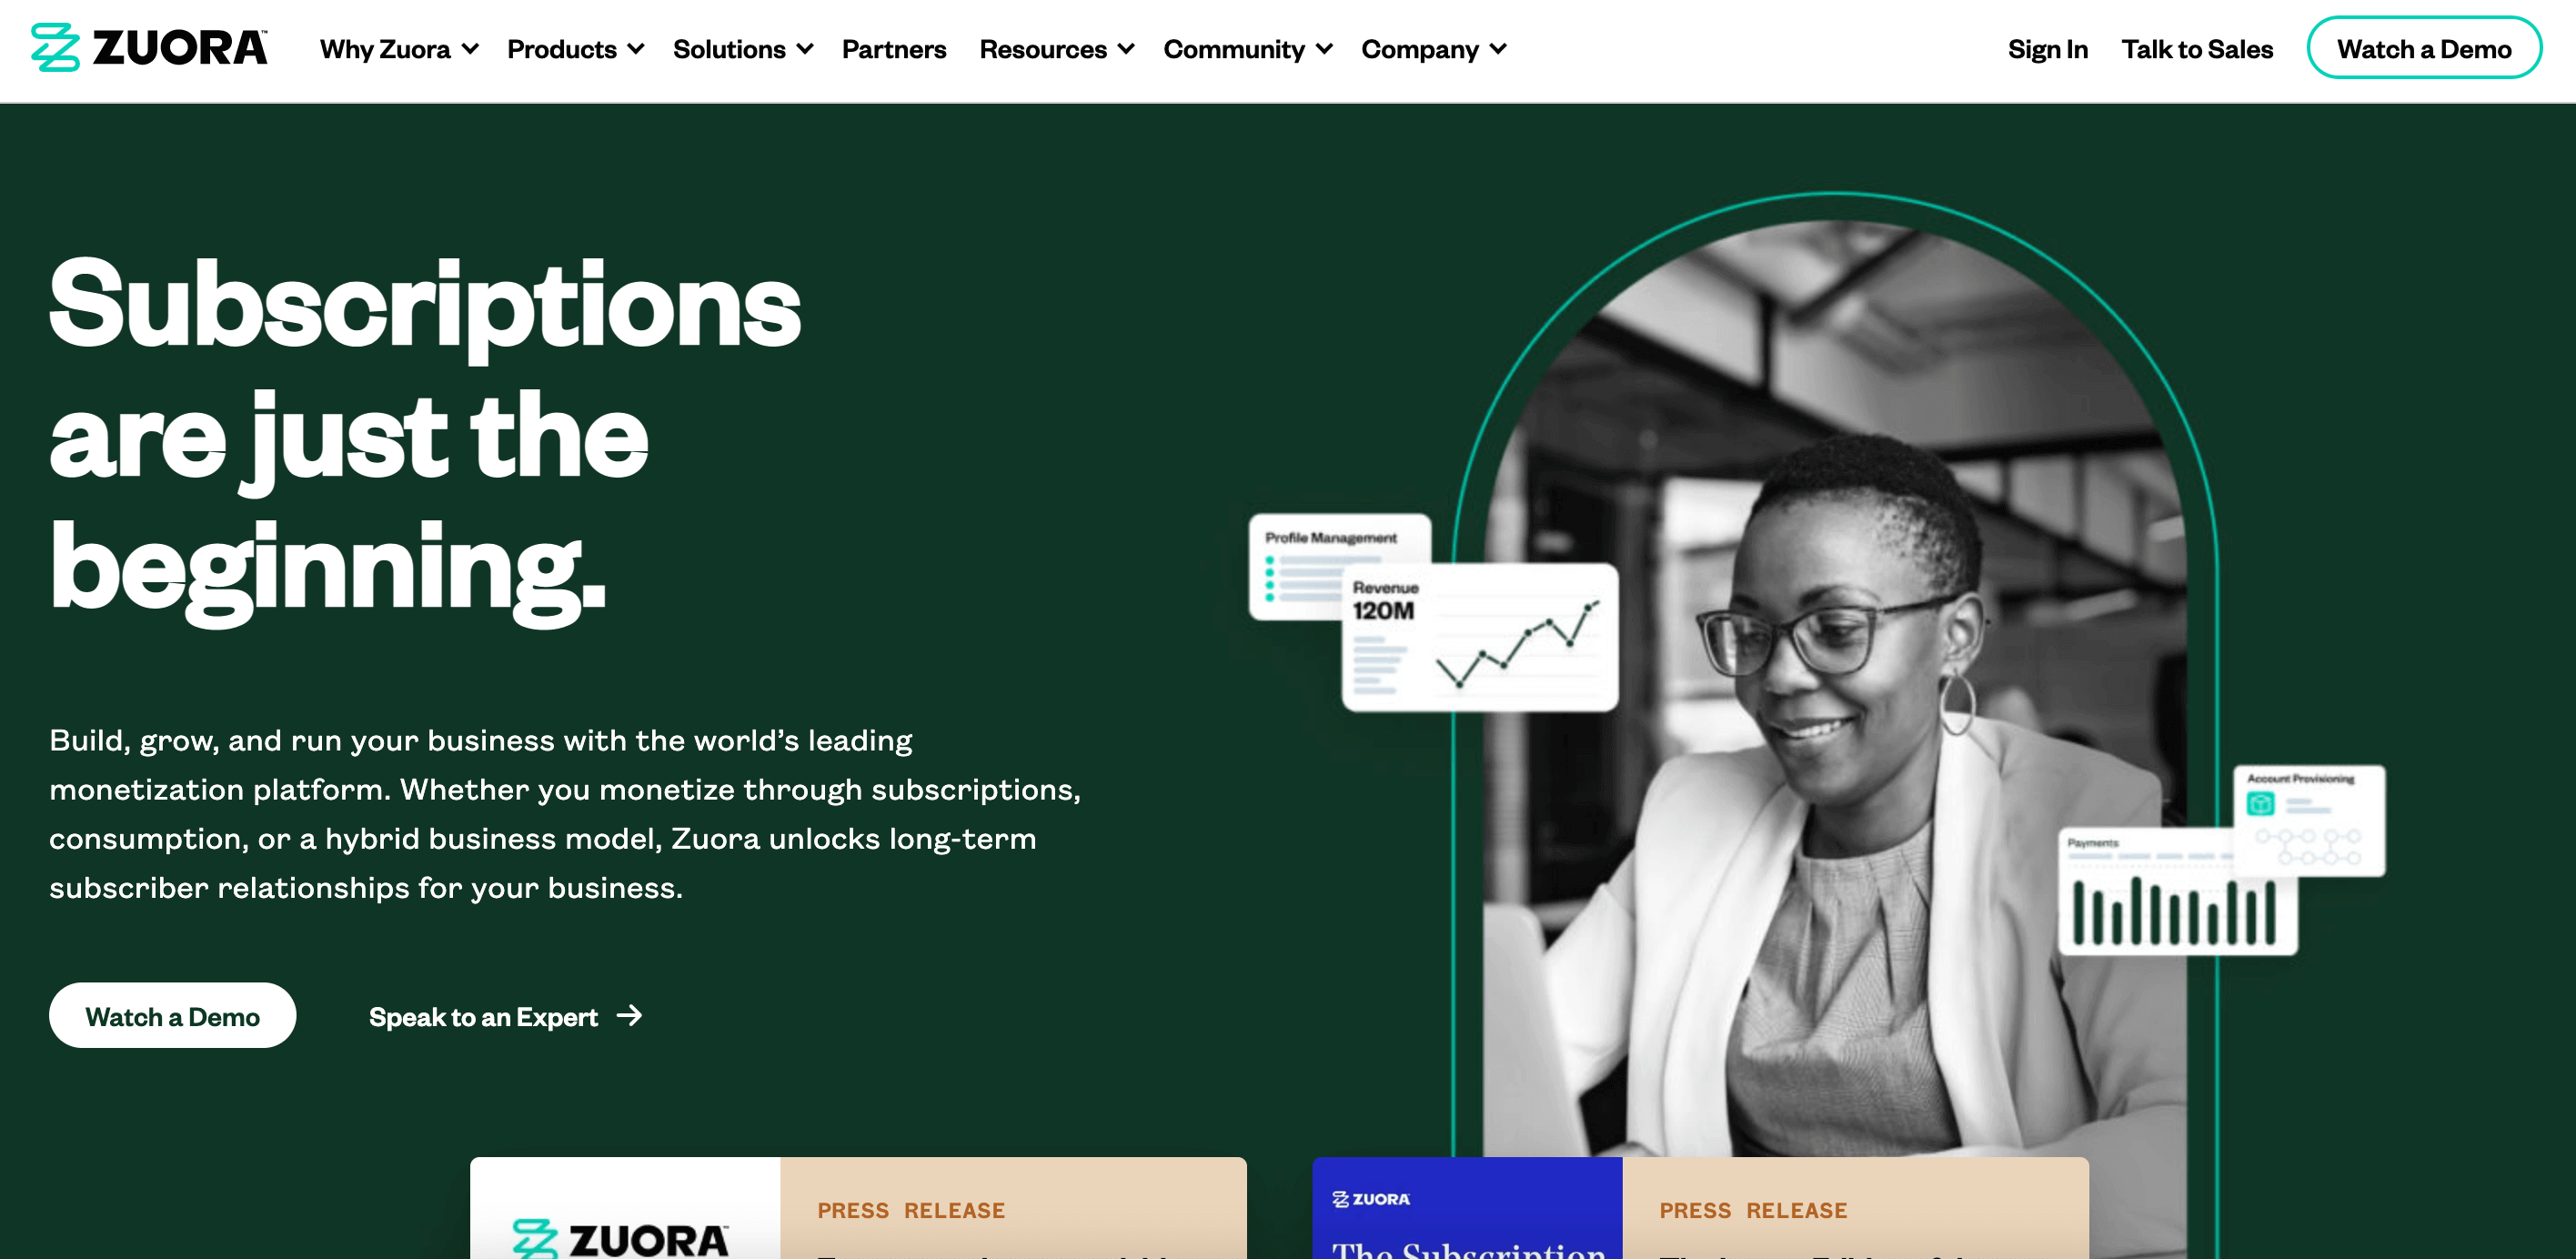
Task: Click the Partners navigation tab
Action: [892, 49]
